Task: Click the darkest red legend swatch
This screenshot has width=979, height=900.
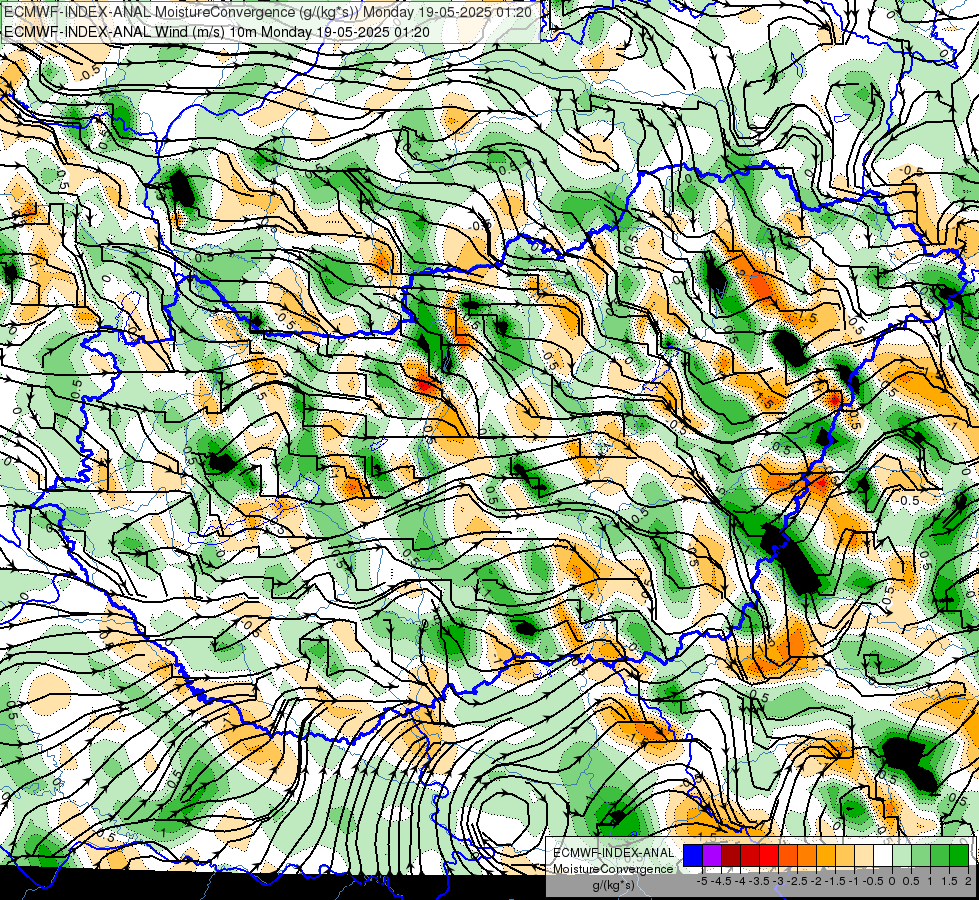Action: [x=731, y=855]
